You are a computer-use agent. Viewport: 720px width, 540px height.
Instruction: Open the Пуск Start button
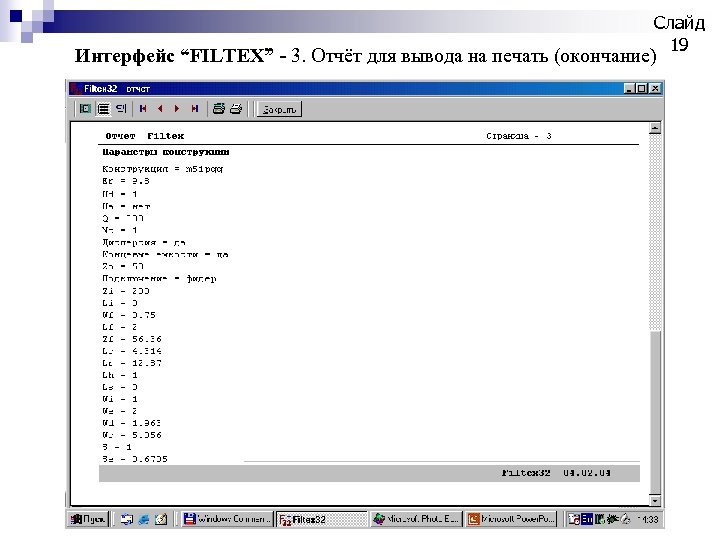click(89, 519)
